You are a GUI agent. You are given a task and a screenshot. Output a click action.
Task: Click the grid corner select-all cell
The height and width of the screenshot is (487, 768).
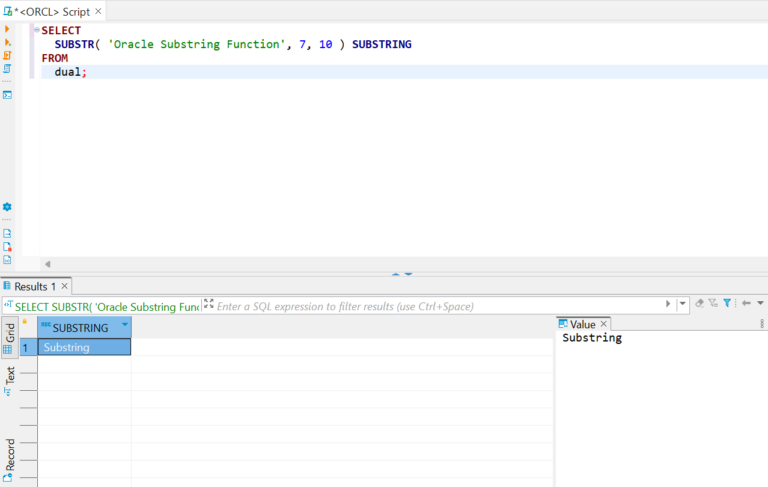click(x=28, y=328)
